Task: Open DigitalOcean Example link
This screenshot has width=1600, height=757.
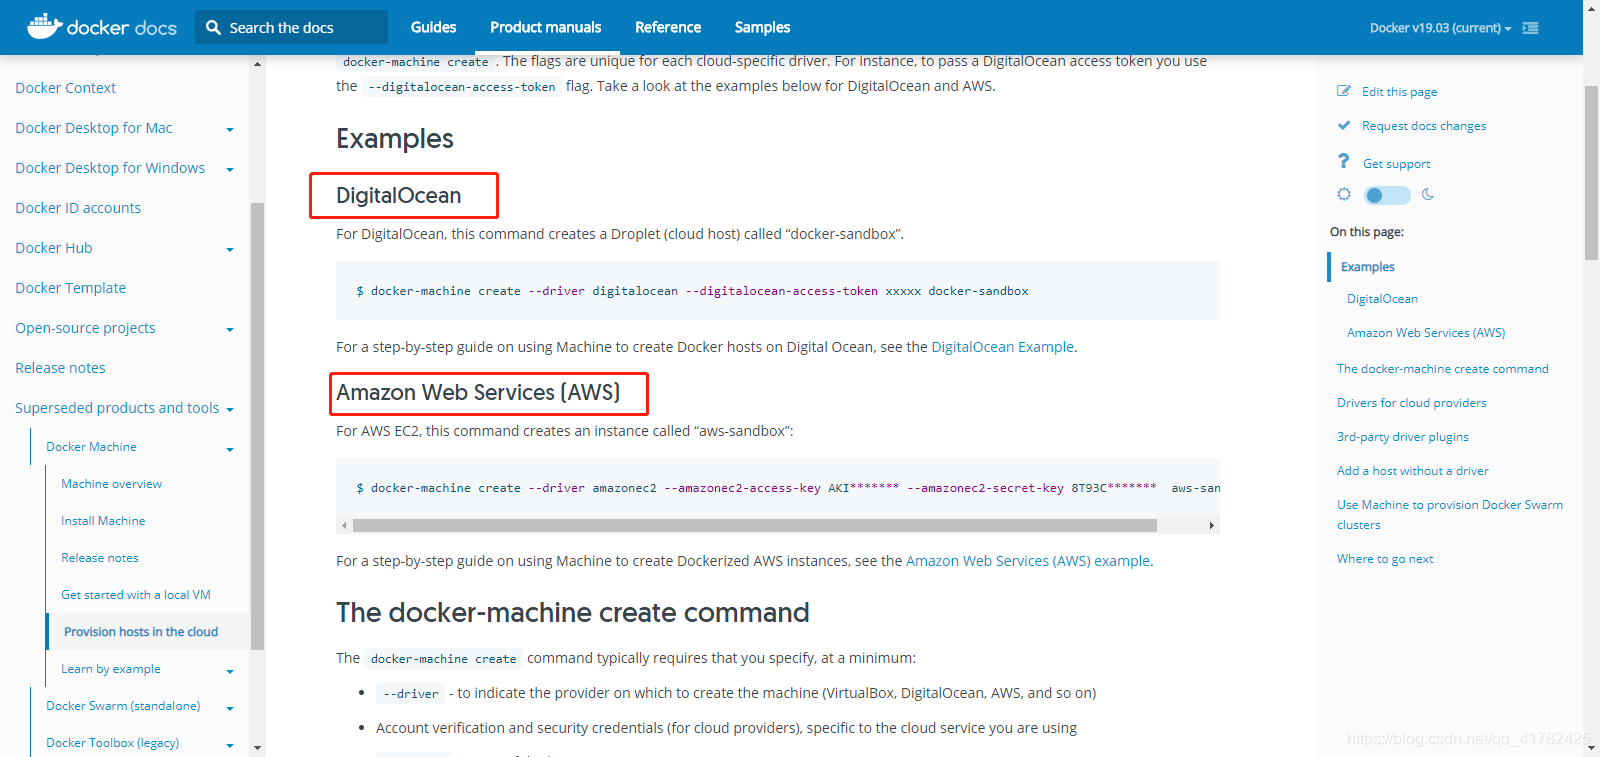Action: [x=1002, y=347]
